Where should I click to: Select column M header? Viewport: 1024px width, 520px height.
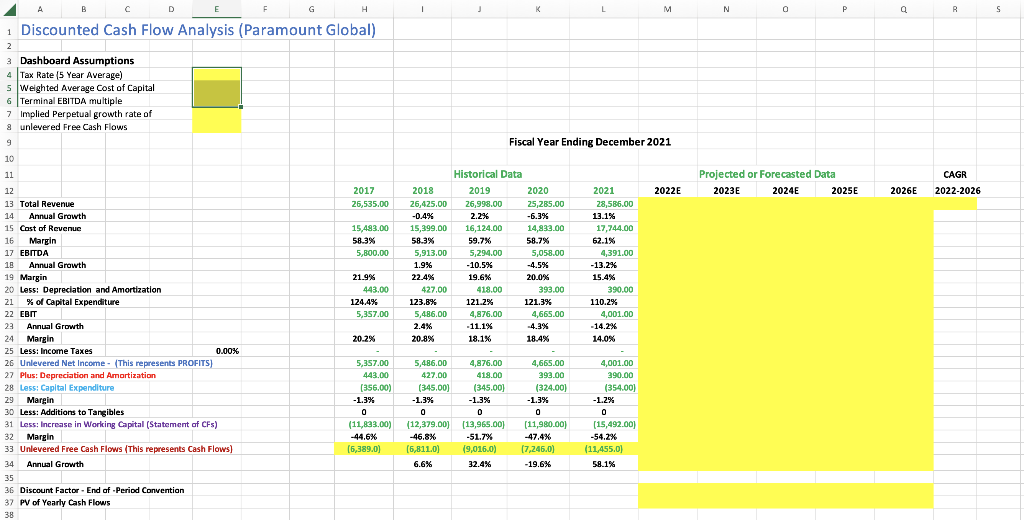point(667,9)
